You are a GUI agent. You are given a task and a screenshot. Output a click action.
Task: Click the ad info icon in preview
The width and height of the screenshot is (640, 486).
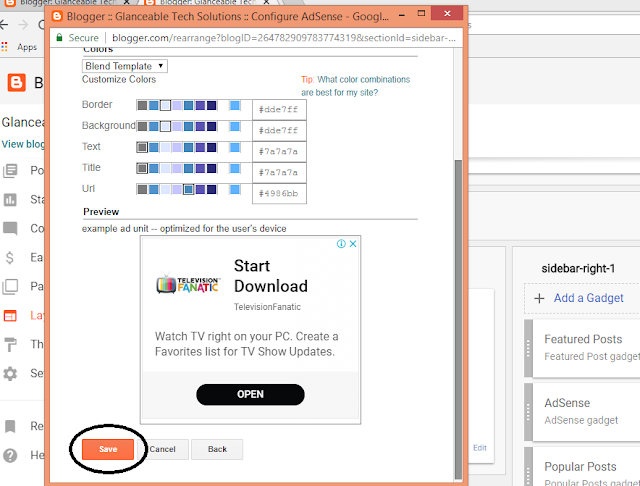coord(341,244)
